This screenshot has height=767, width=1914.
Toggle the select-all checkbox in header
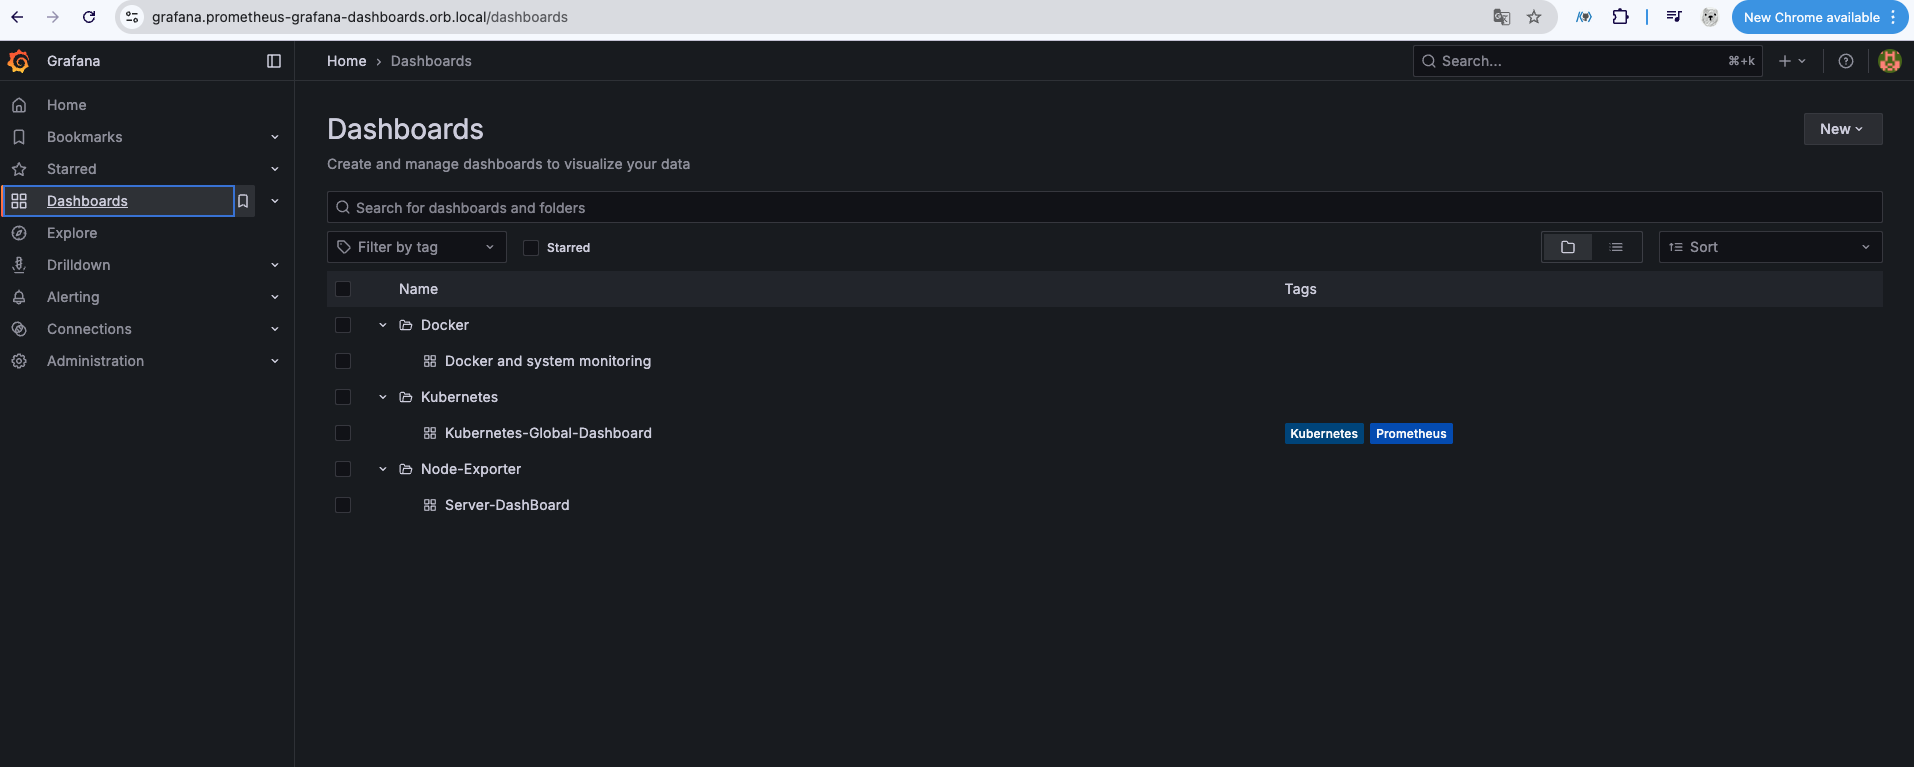click(x=343, y=289)
